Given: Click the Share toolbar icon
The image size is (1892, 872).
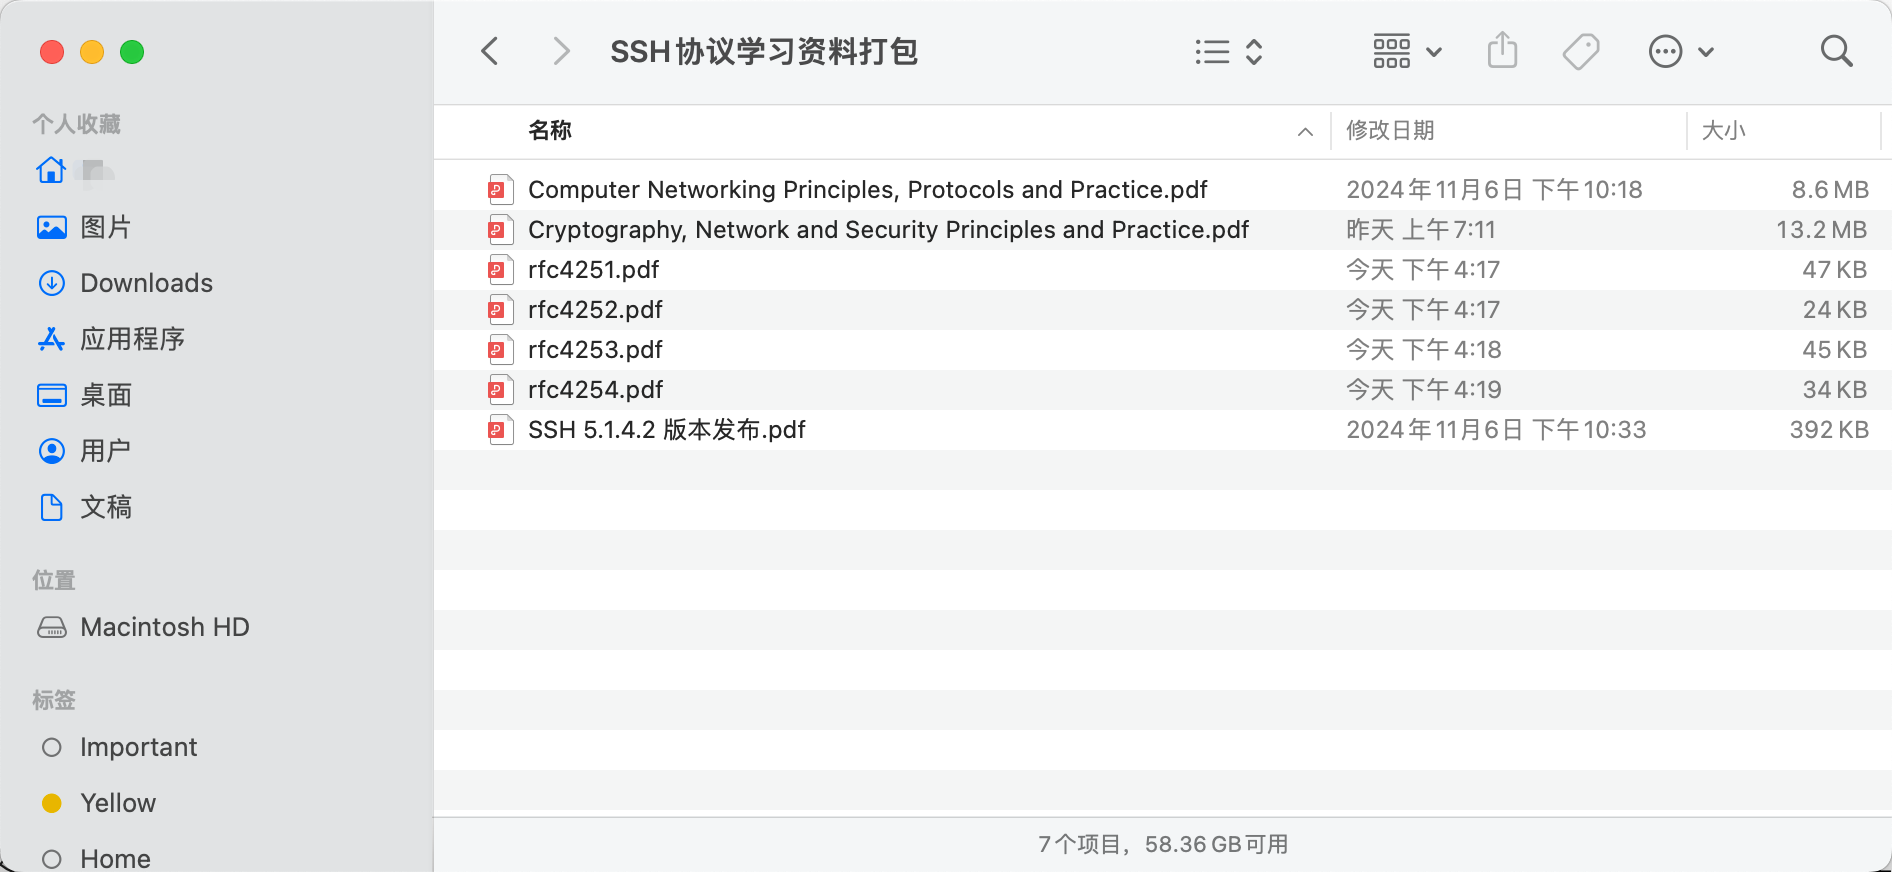Looking at the screenshot, I should point(1502,50).
